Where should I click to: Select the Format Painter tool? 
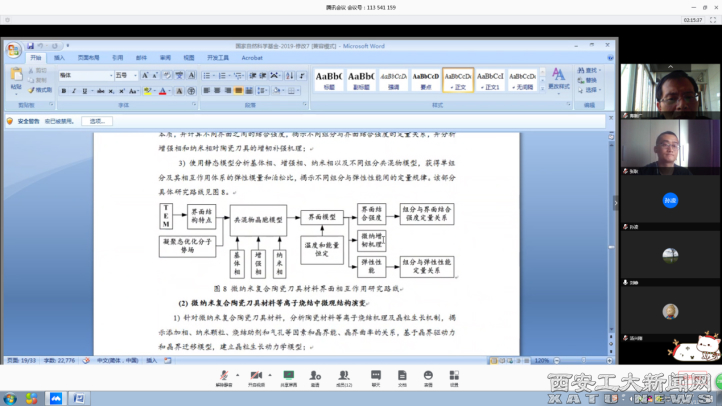tap(42, 91)
